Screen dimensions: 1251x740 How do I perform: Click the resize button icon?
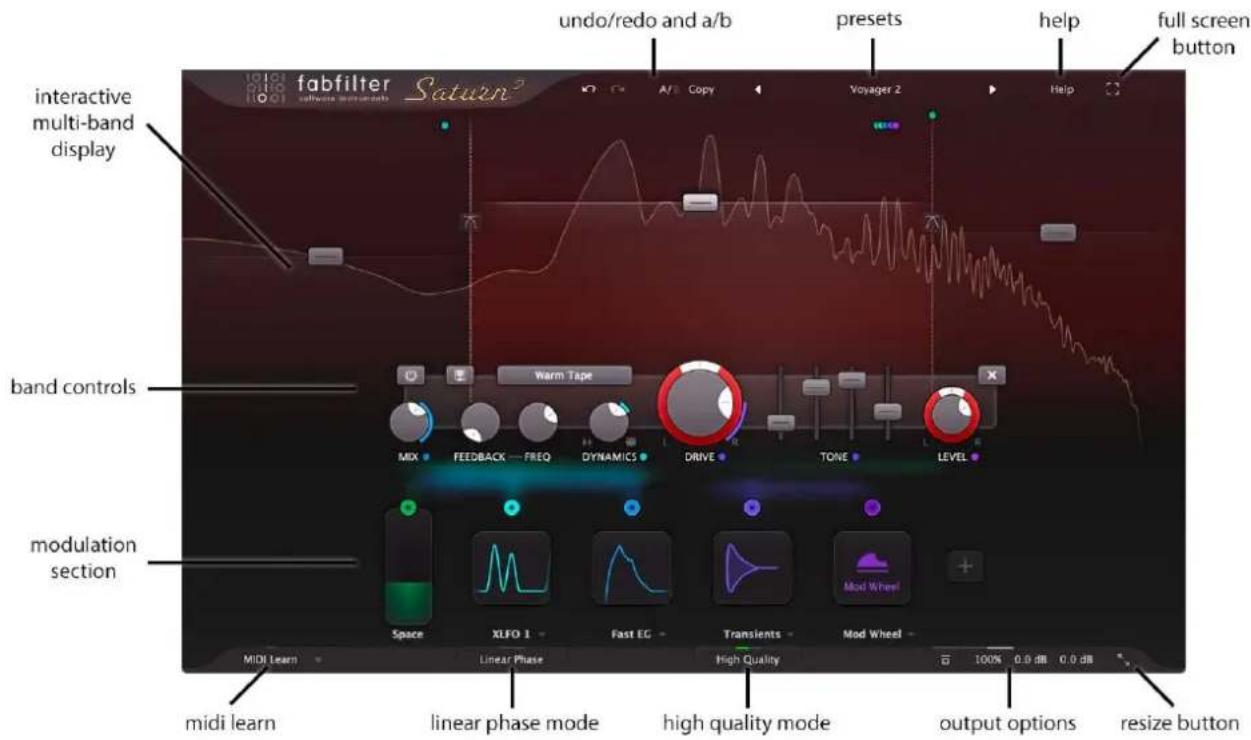point(1125,660)
